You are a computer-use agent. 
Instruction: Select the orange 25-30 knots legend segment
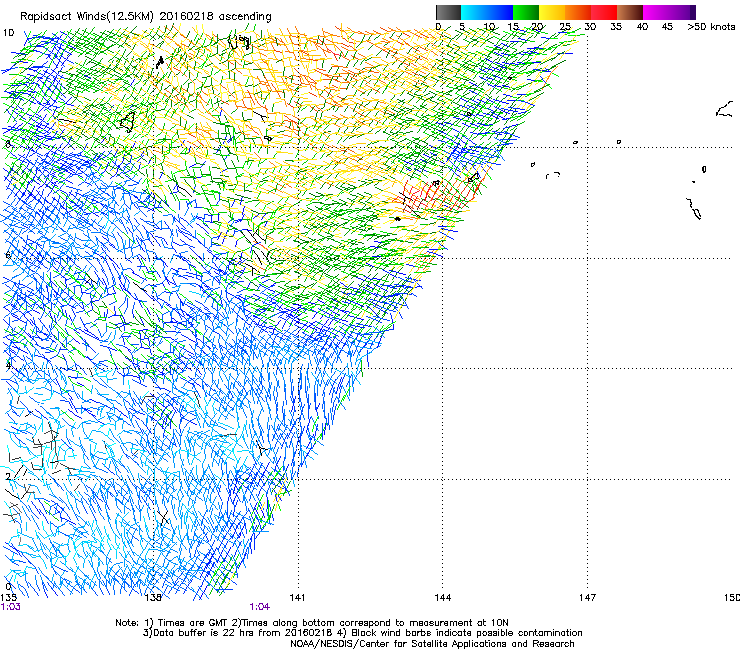coord(578,12)
